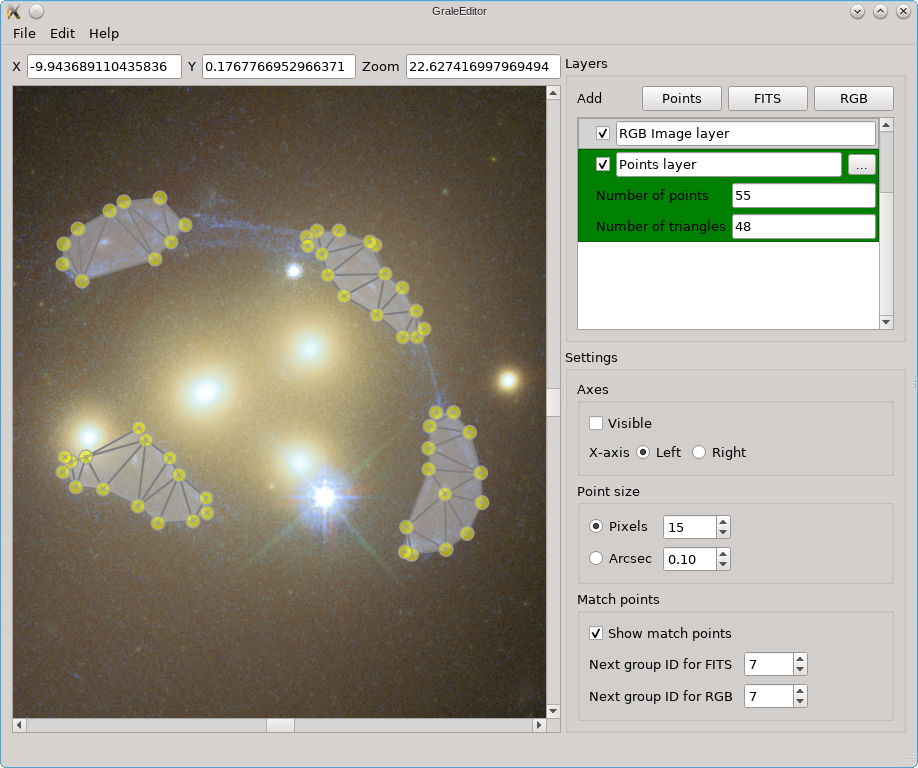
Task: Click image view scroll right arrow
Action: pyautogui.click(x=539, y=725)
